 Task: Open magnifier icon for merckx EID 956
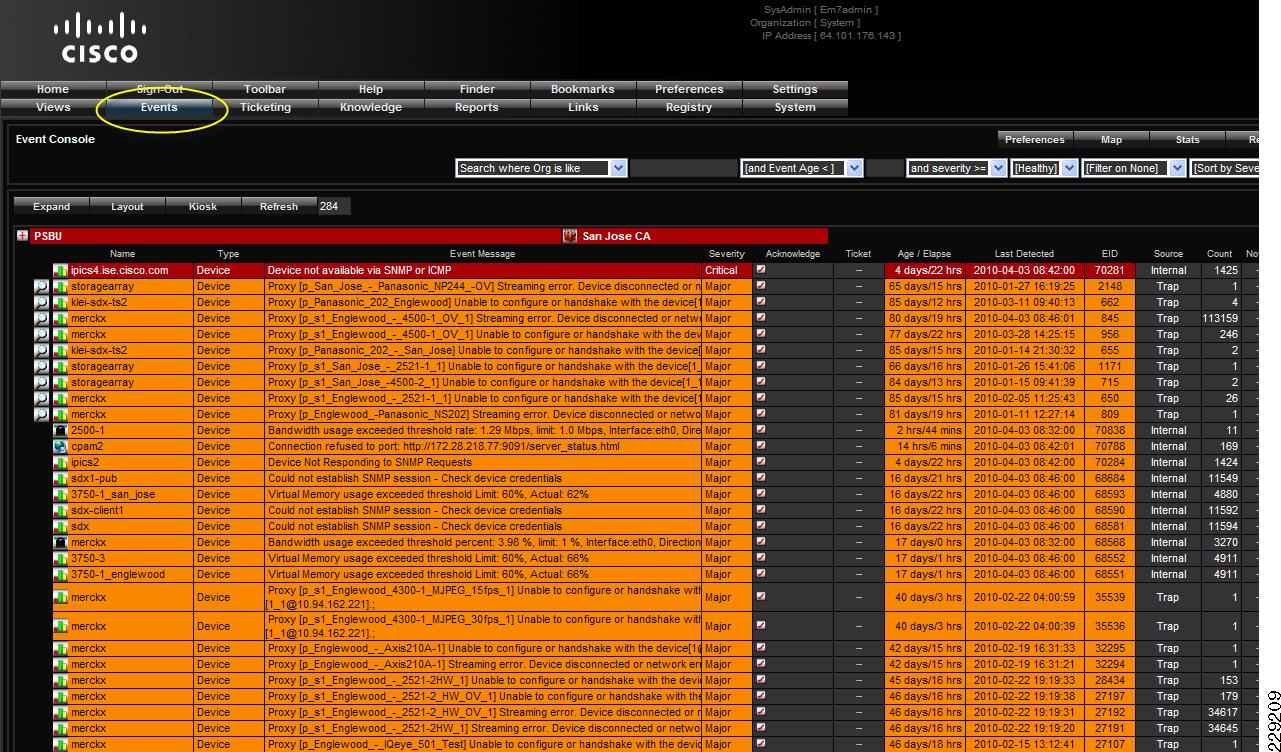[x=41, y=334]
